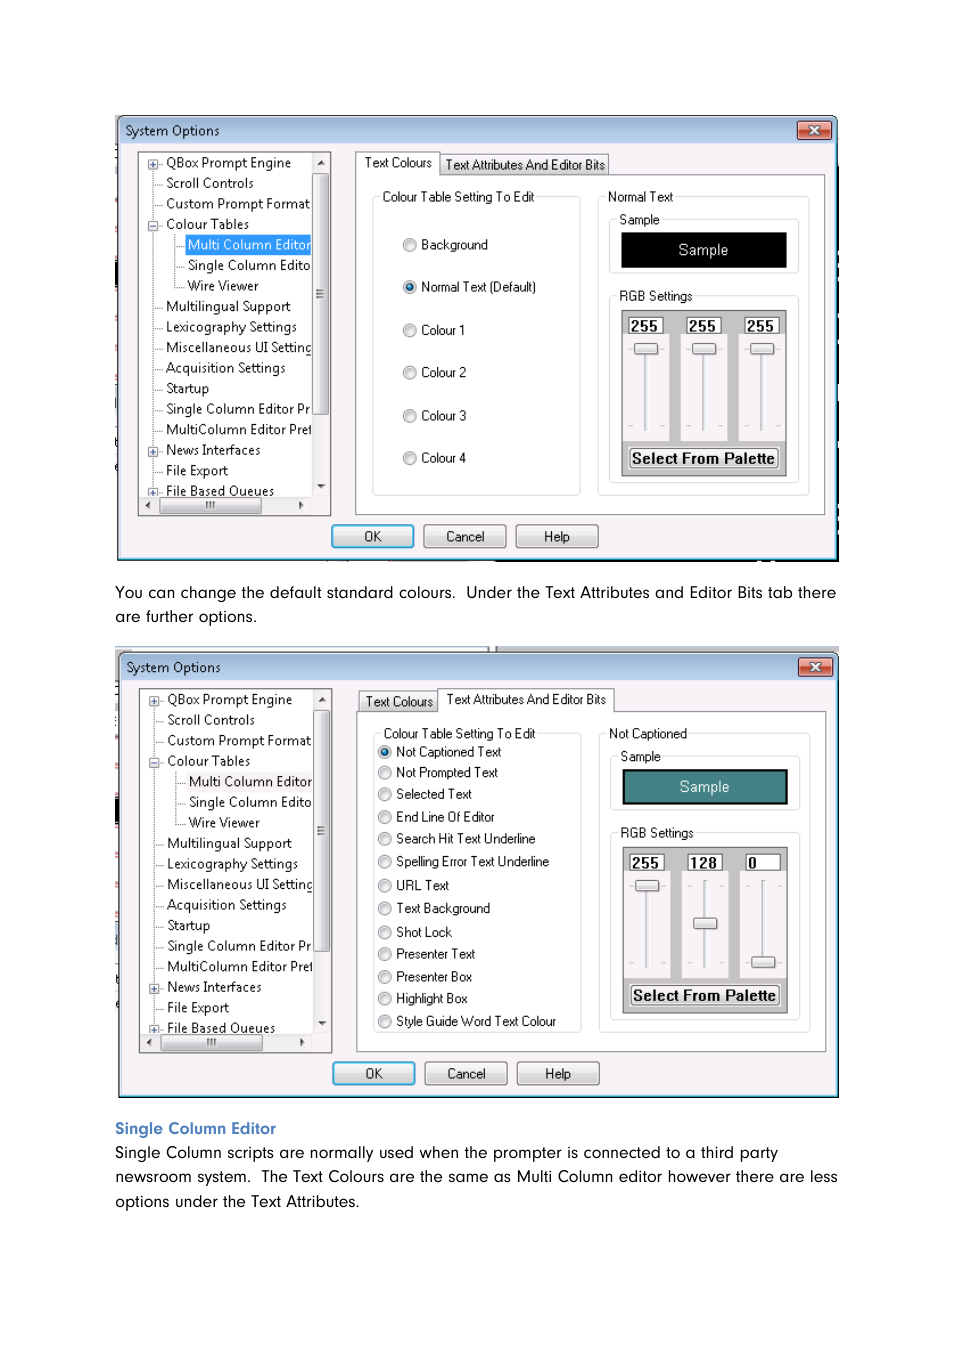Select Startup in the upper tree
954x1350 pixels.
[187, 389]
